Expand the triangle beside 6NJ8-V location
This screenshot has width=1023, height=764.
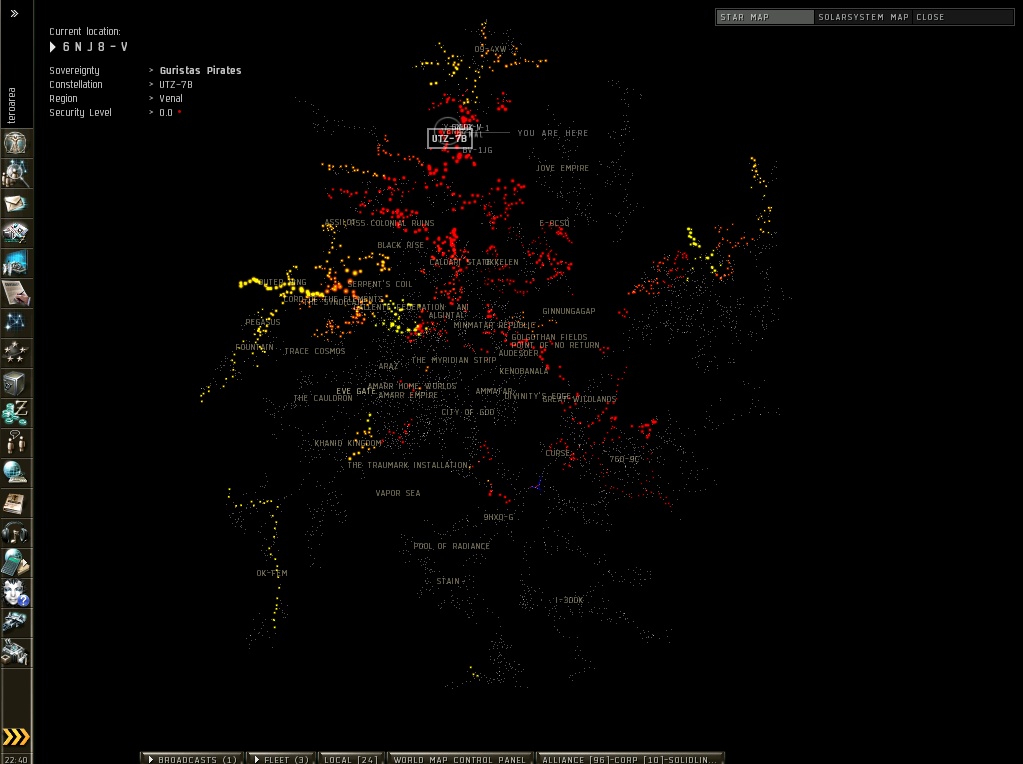(53, 47)
